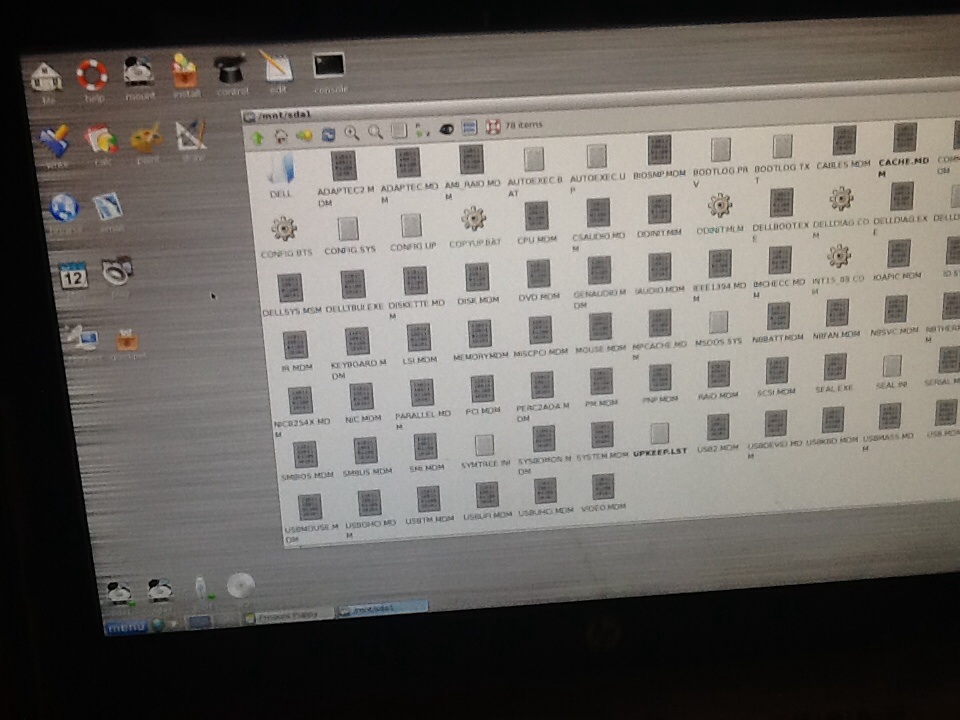Zoom out on file icons

tap(375, 132)
